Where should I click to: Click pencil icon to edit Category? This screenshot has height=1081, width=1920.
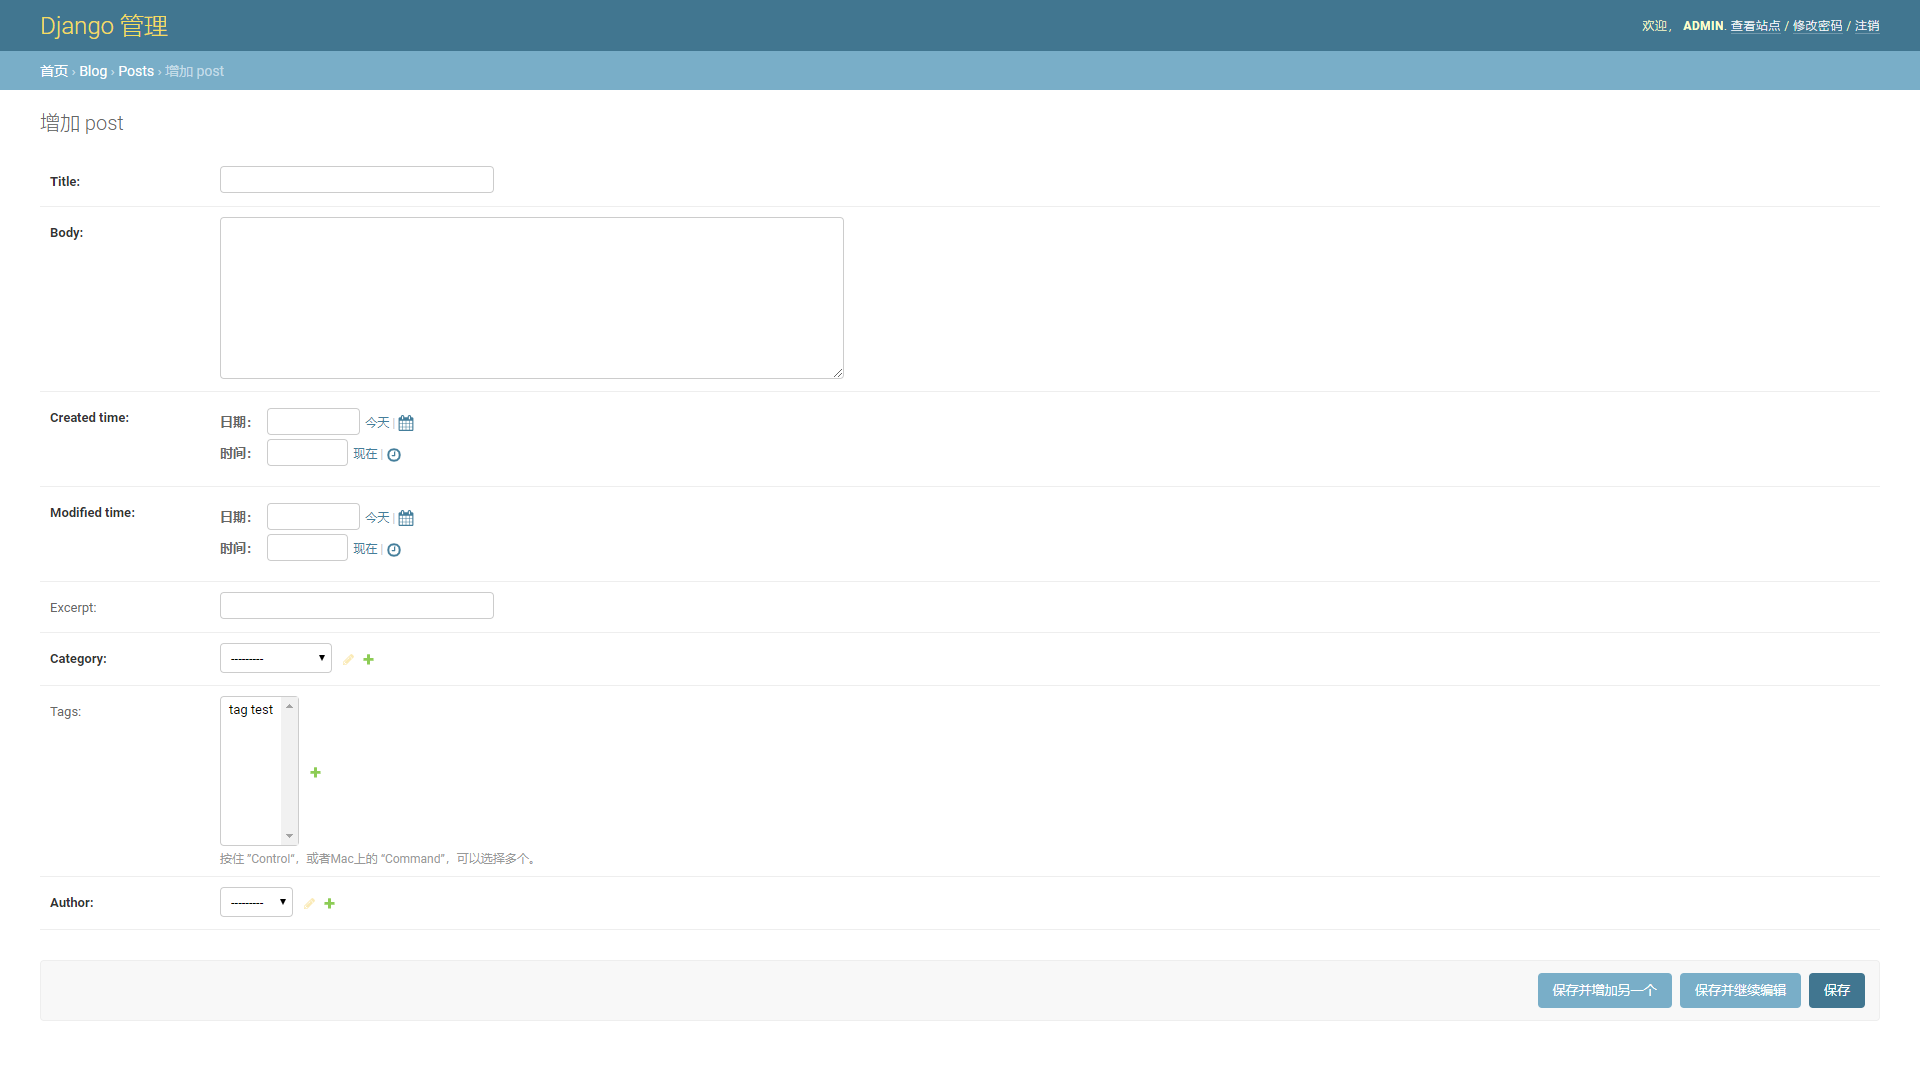pos(348,660)
